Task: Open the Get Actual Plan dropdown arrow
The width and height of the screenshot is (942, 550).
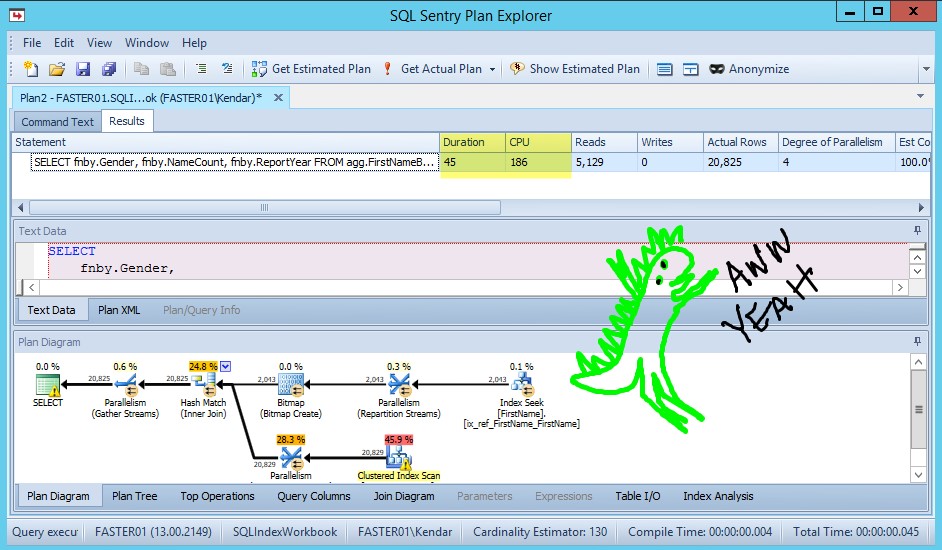Action: coord(492,70)
